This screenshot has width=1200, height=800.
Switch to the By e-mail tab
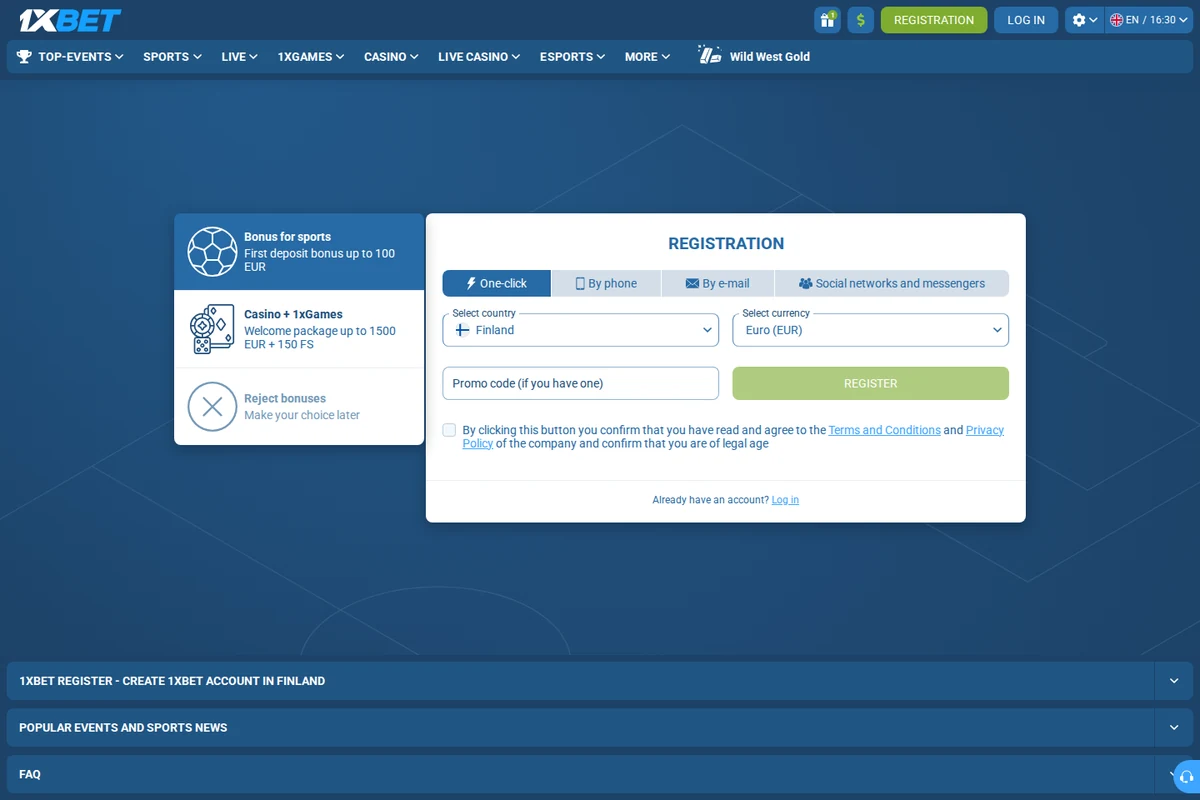[x=717, y=283]
